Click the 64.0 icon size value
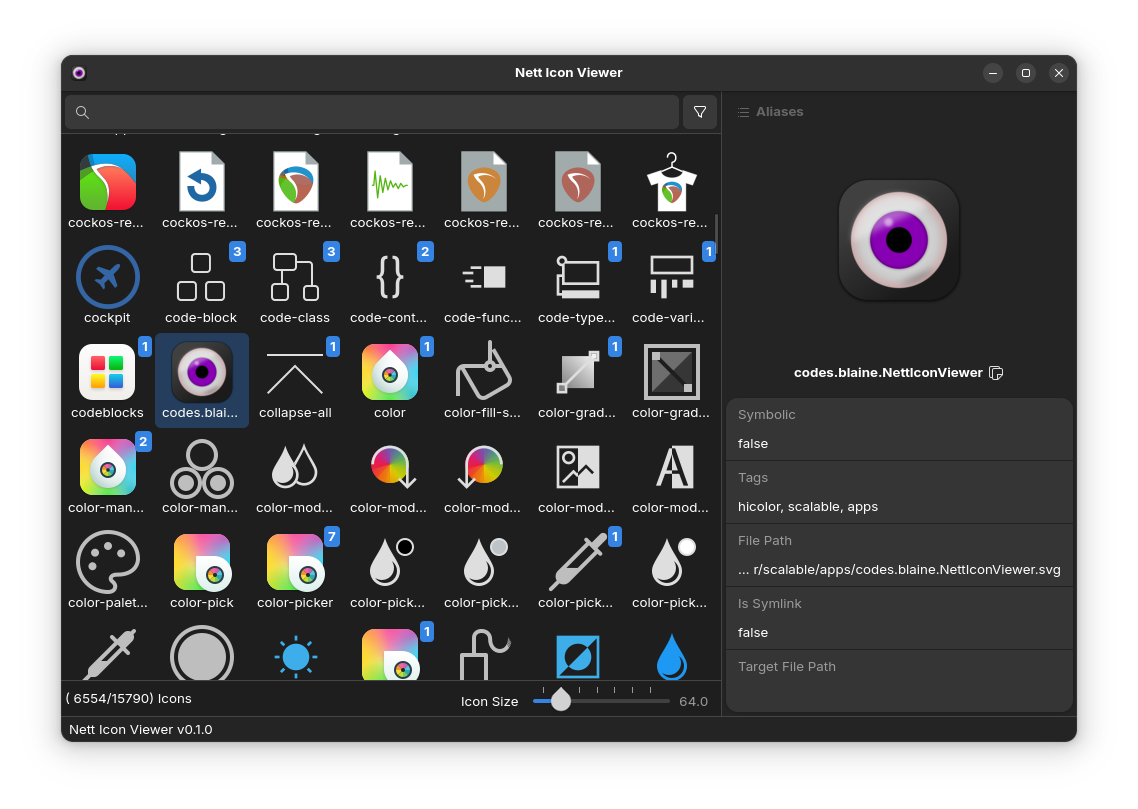The image size is (1138, 809). 693,702
